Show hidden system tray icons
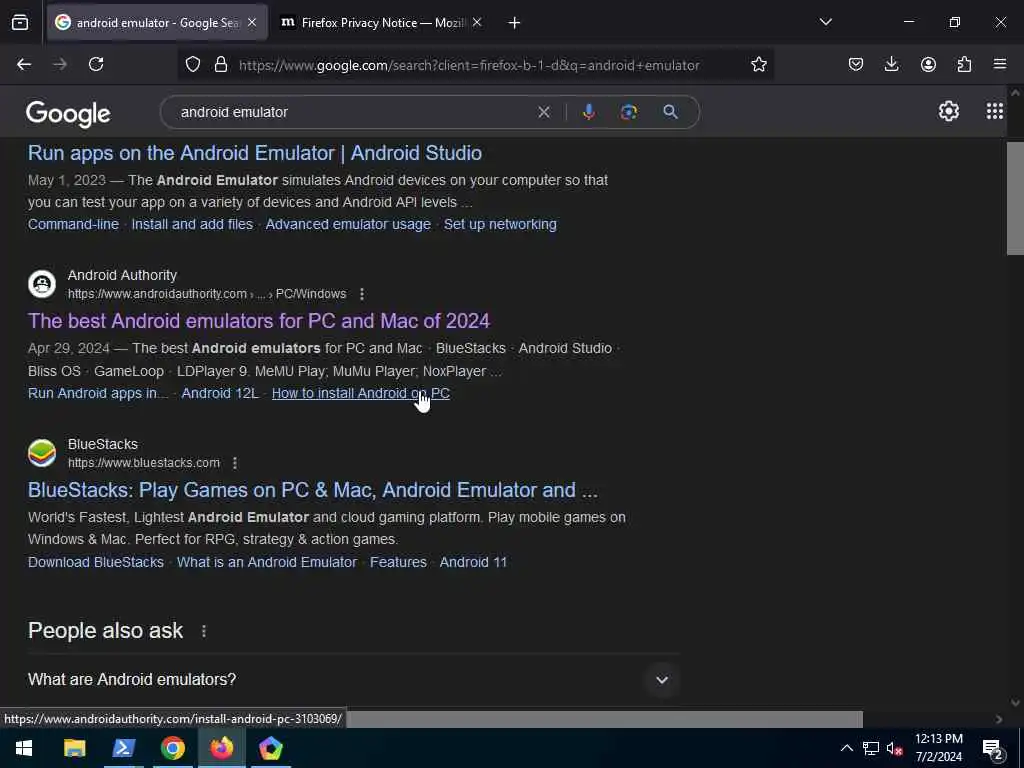This screenshot has width=1024, height=768. click(x=846, y=748)
